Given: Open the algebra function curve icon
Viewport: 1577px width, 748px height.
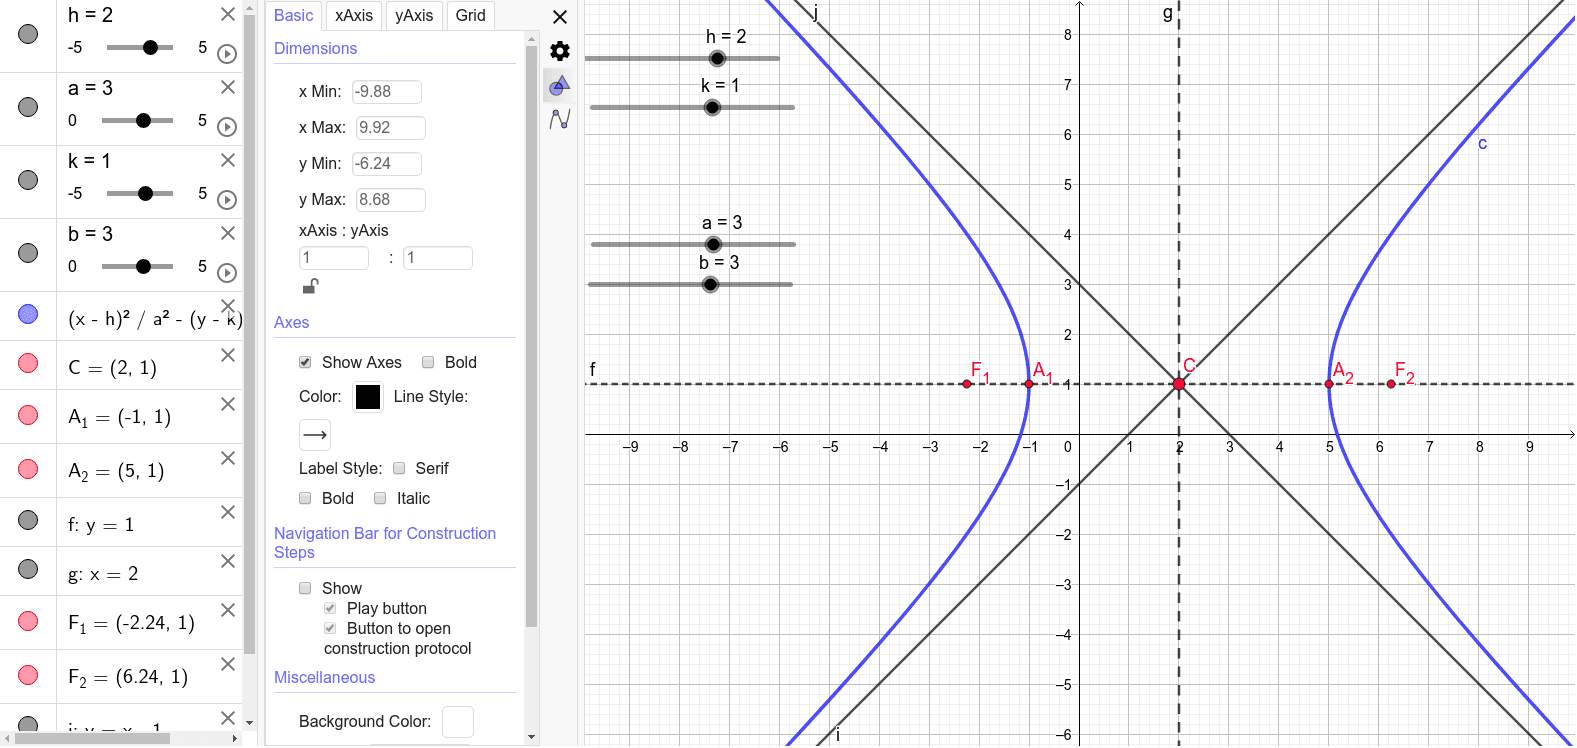Looking at the screenshot, I should pyautogui.click(x=560, y=119).
